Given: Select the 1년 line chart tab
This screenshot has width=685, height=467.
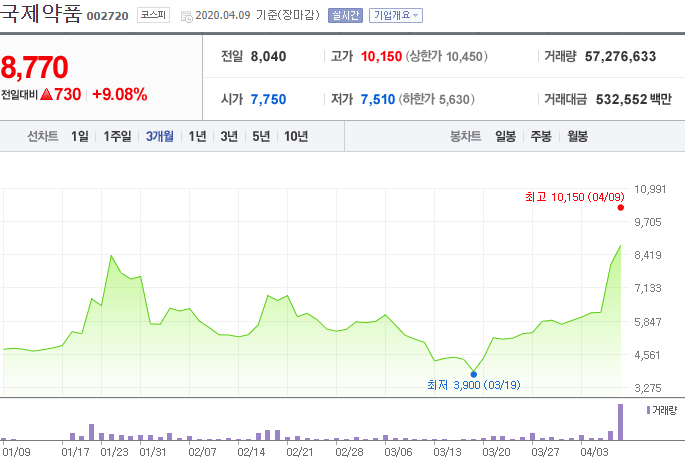Looking at the screenshot, I should pyautogui.click(x=197, y=136).
